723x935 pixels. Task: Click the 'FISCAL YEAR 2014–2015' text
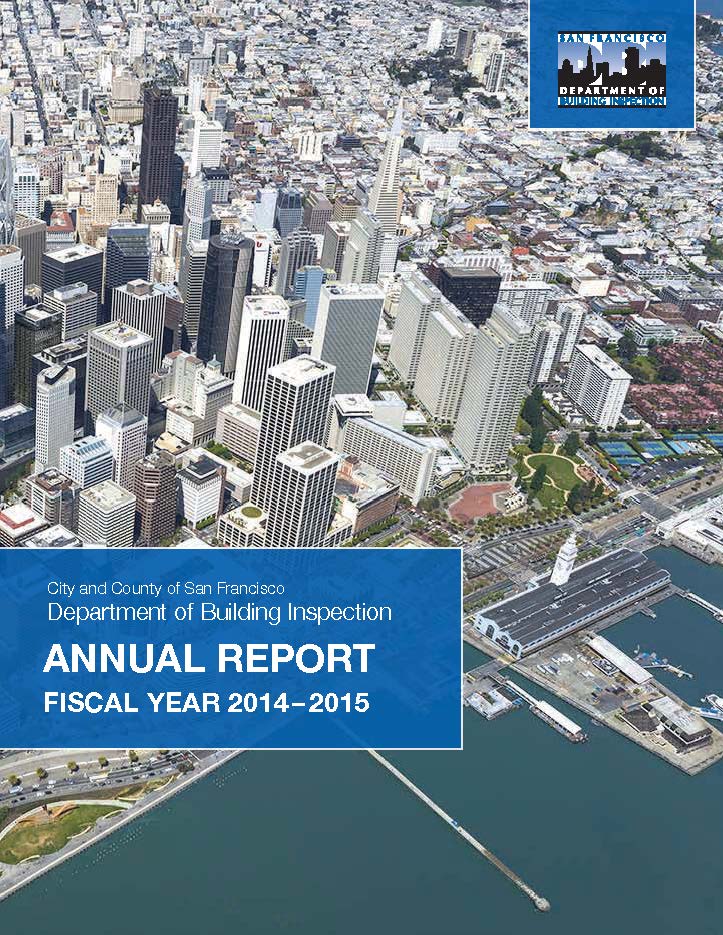point(206,703)
